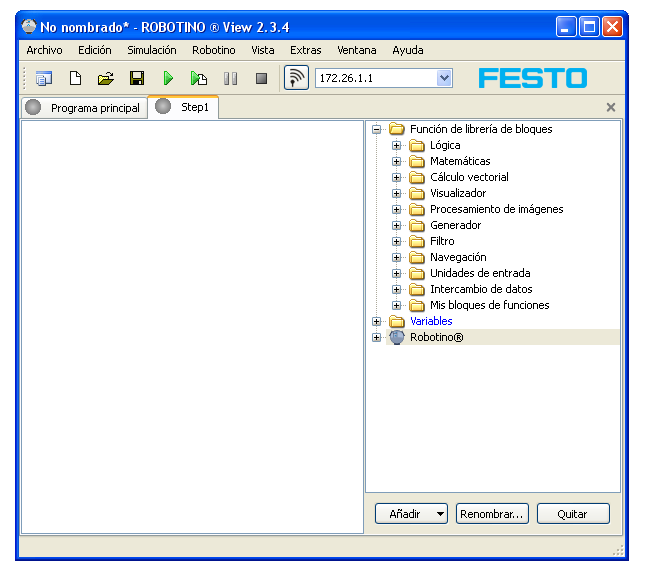655x574 pixels.
Task: Expand the Generador folder
Action: (396, 225)
